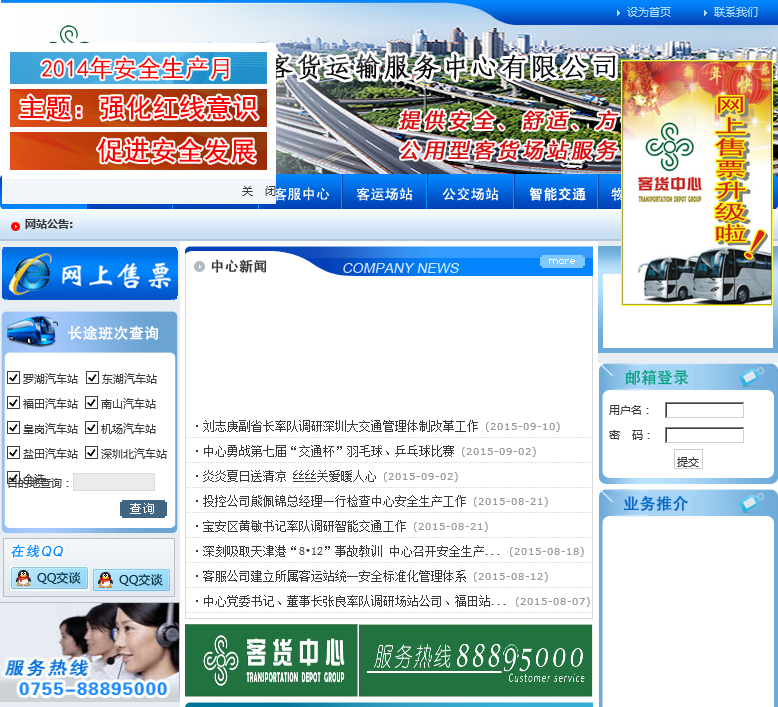778x707 pixels.
Task: Open the 客服中心 navigation tab
Action: point(302,193)
